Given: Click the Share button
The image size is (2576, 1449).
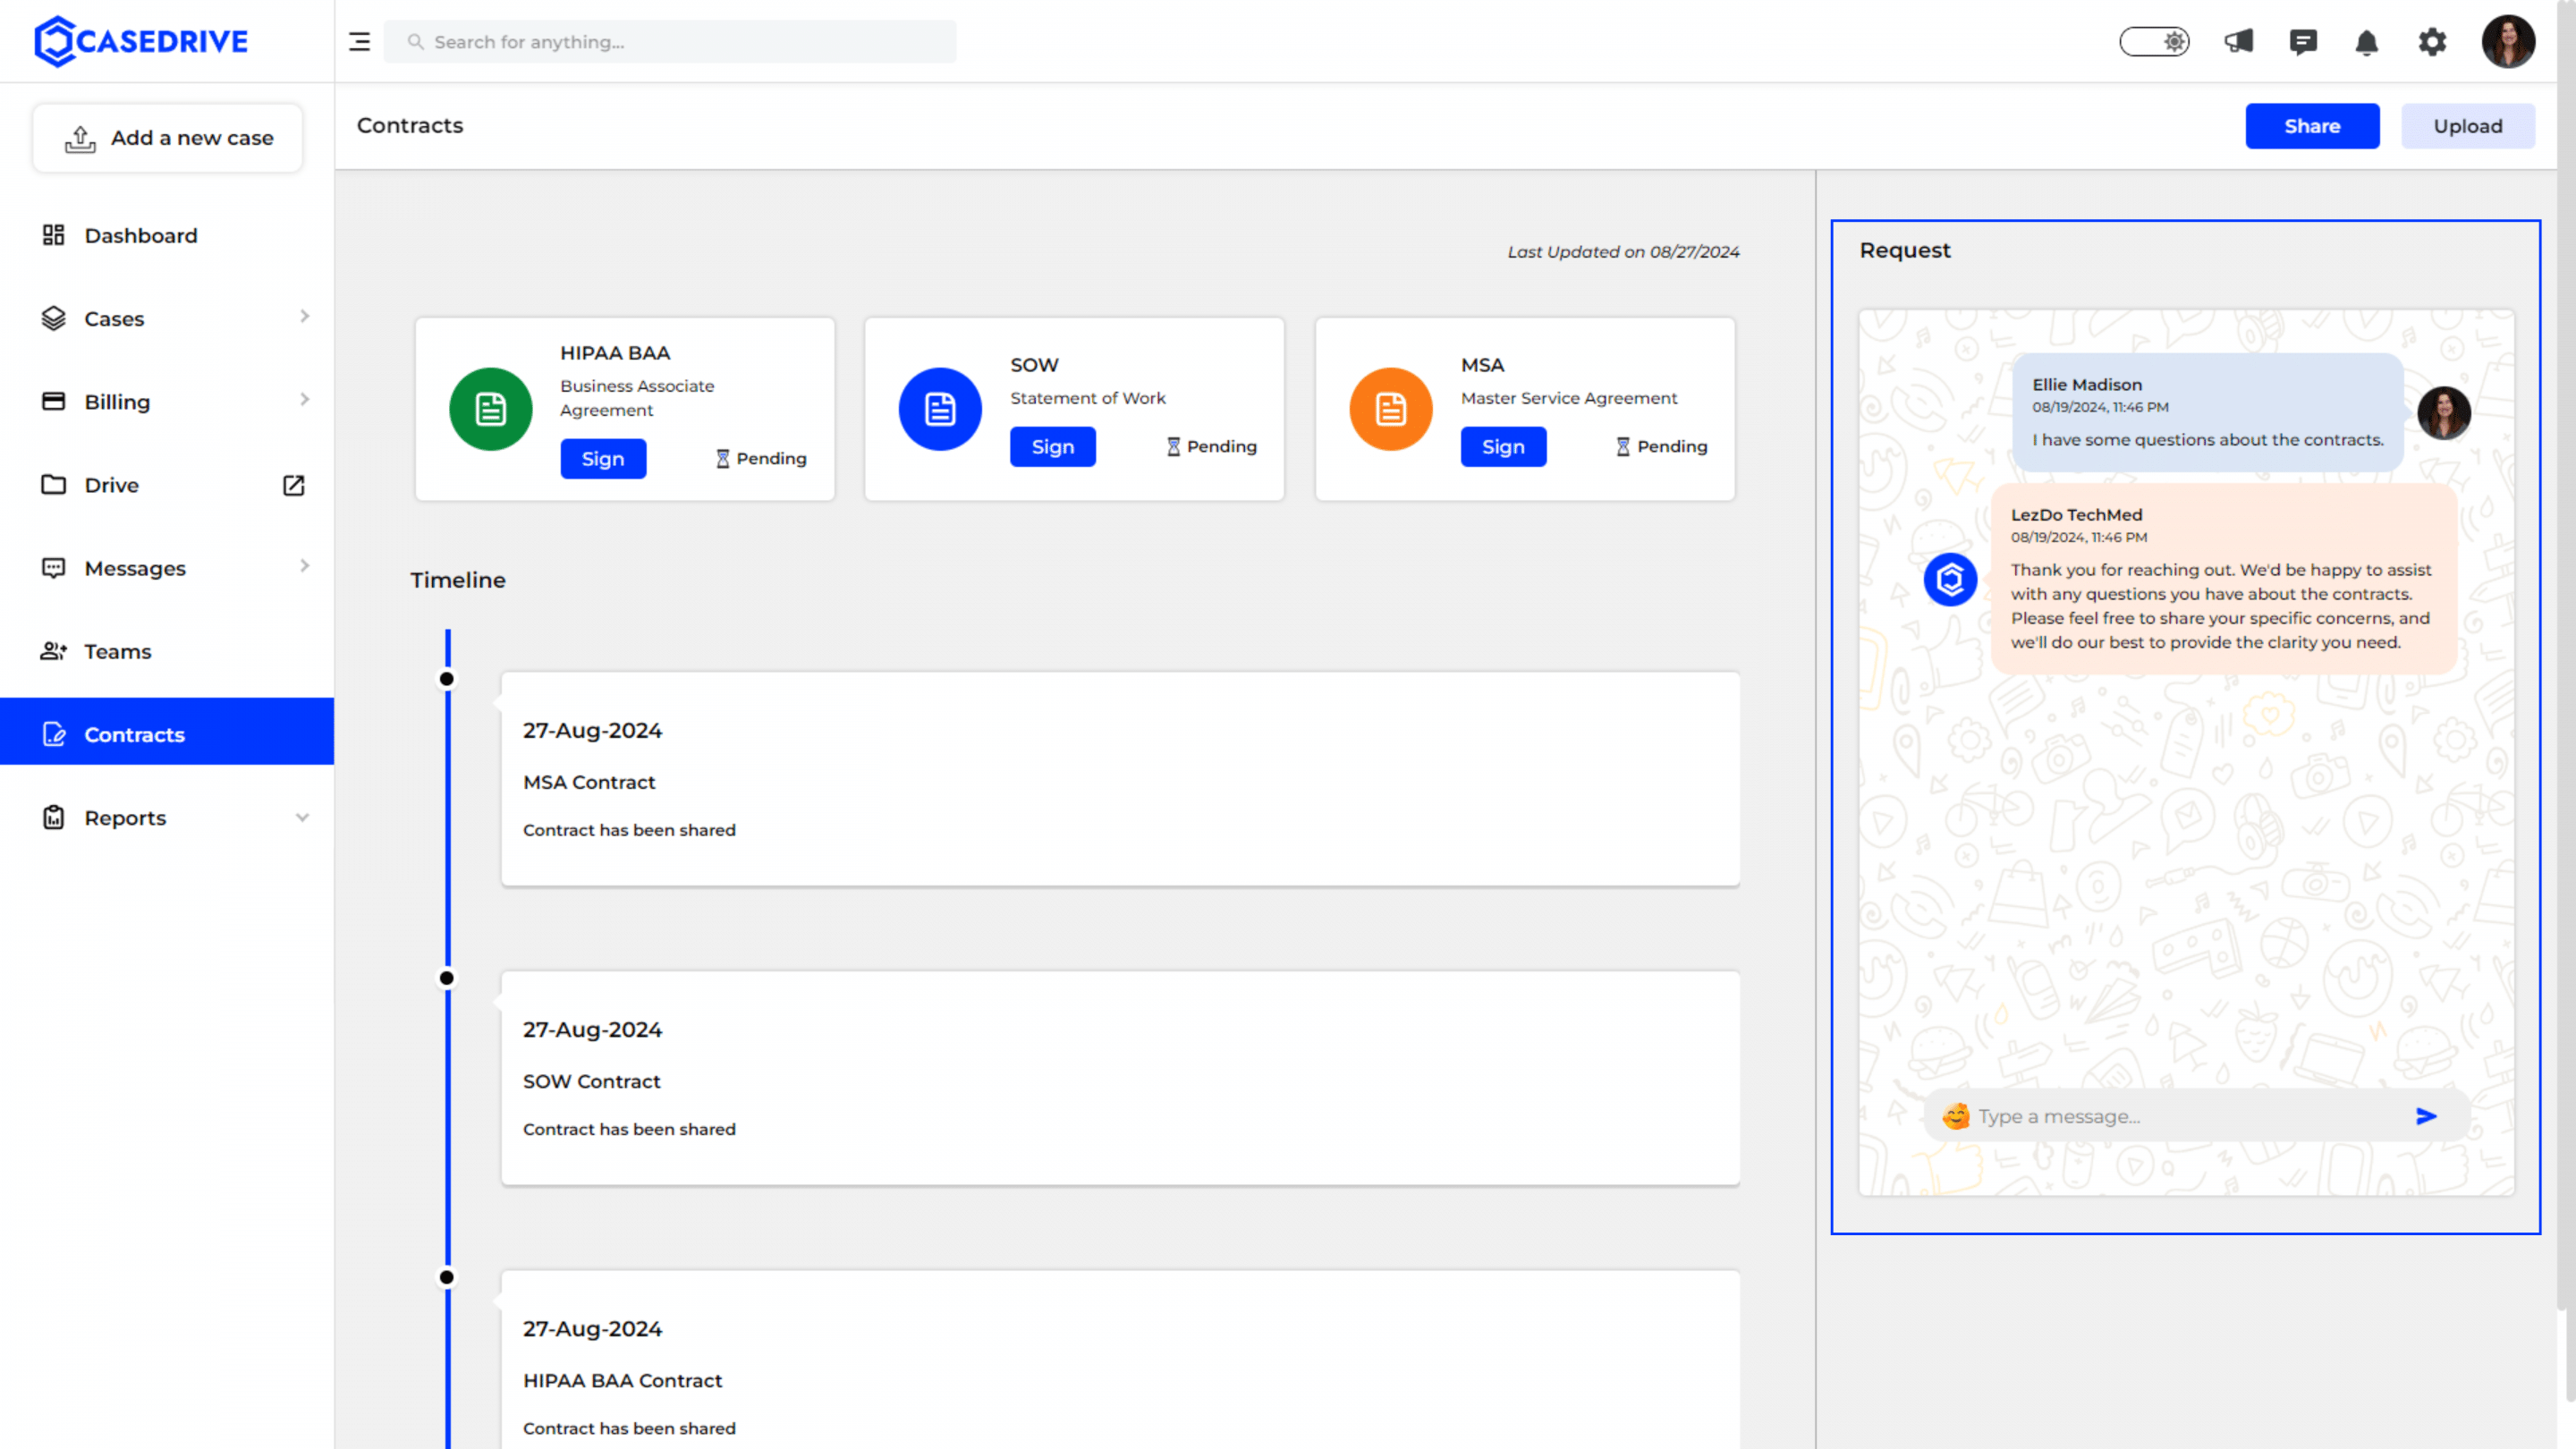Looking at the screenshot, I should 2312,126.
